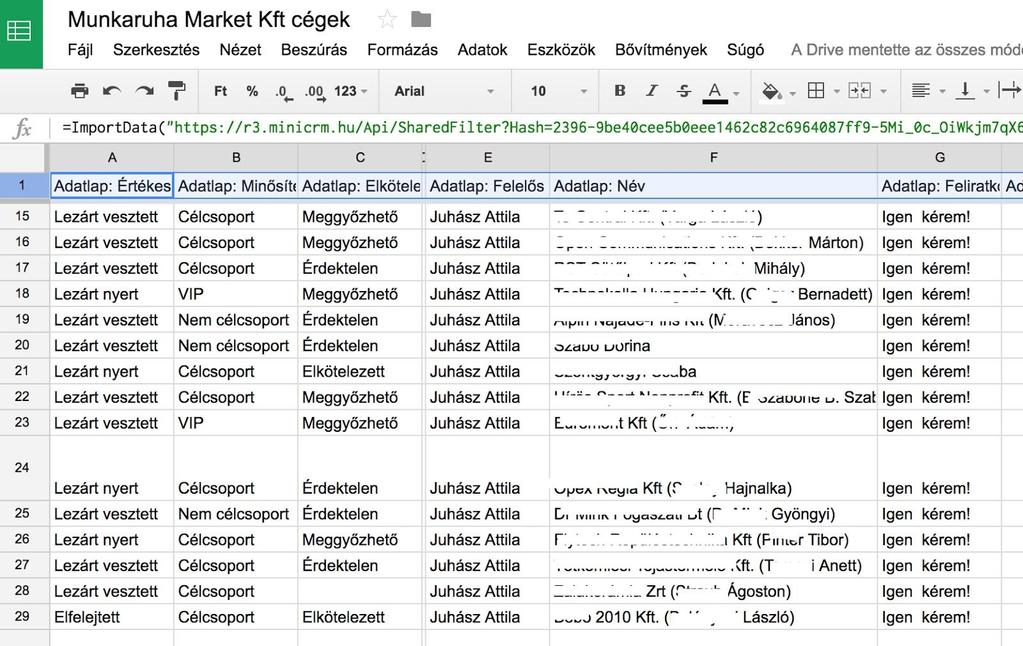1023x646 pixels.
Task: Decrease decimal places
Action: (x=282, y=91)
